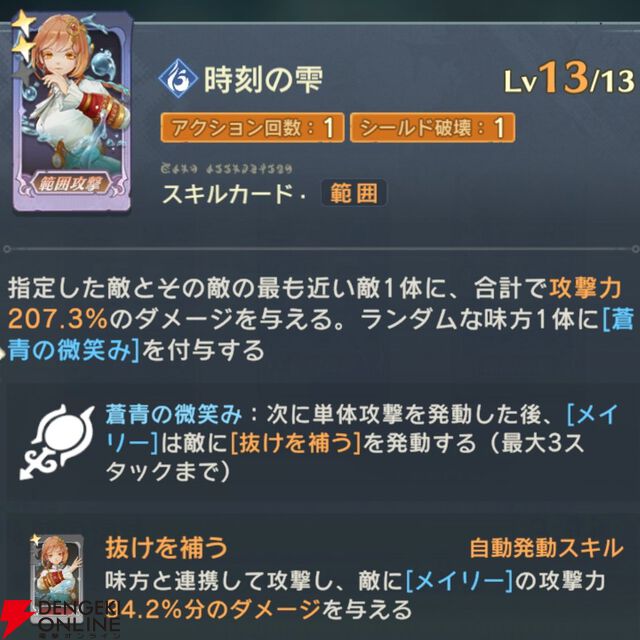Tap the large 範囲攻撃 skill card portrait
This screenshot has width=640, height=640.
[x=72, y=111]
